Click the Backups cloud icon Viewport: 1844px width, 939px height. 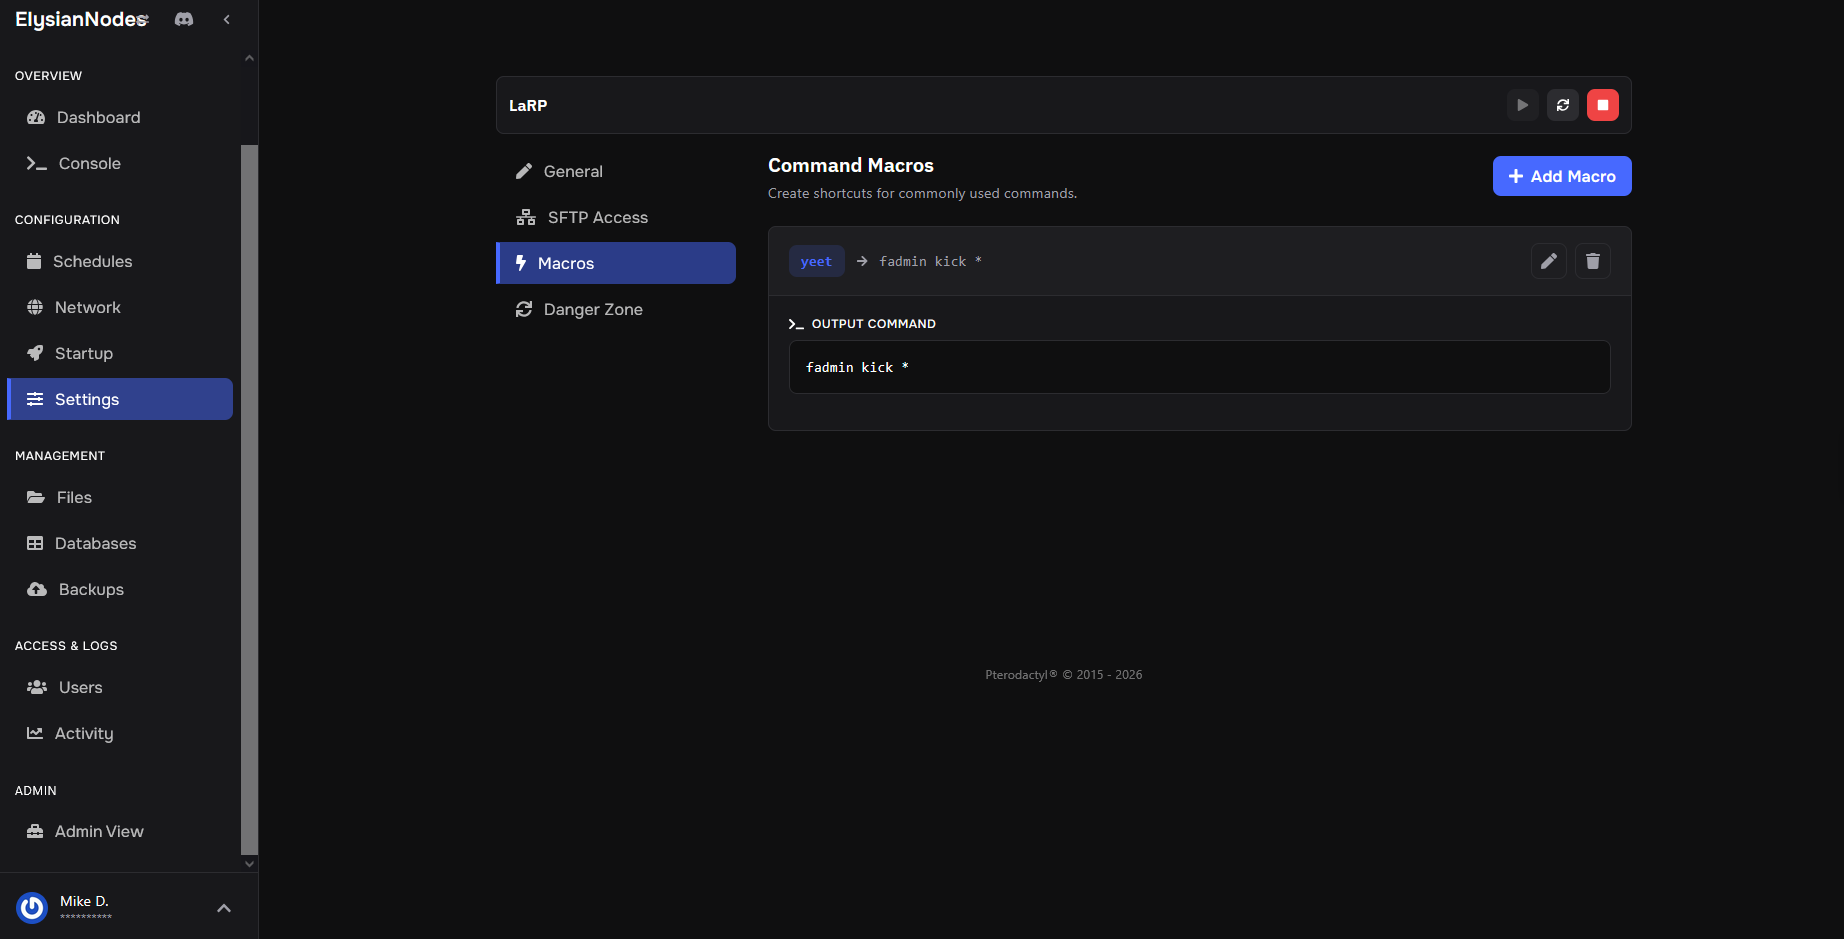click(x=37, y=589)
